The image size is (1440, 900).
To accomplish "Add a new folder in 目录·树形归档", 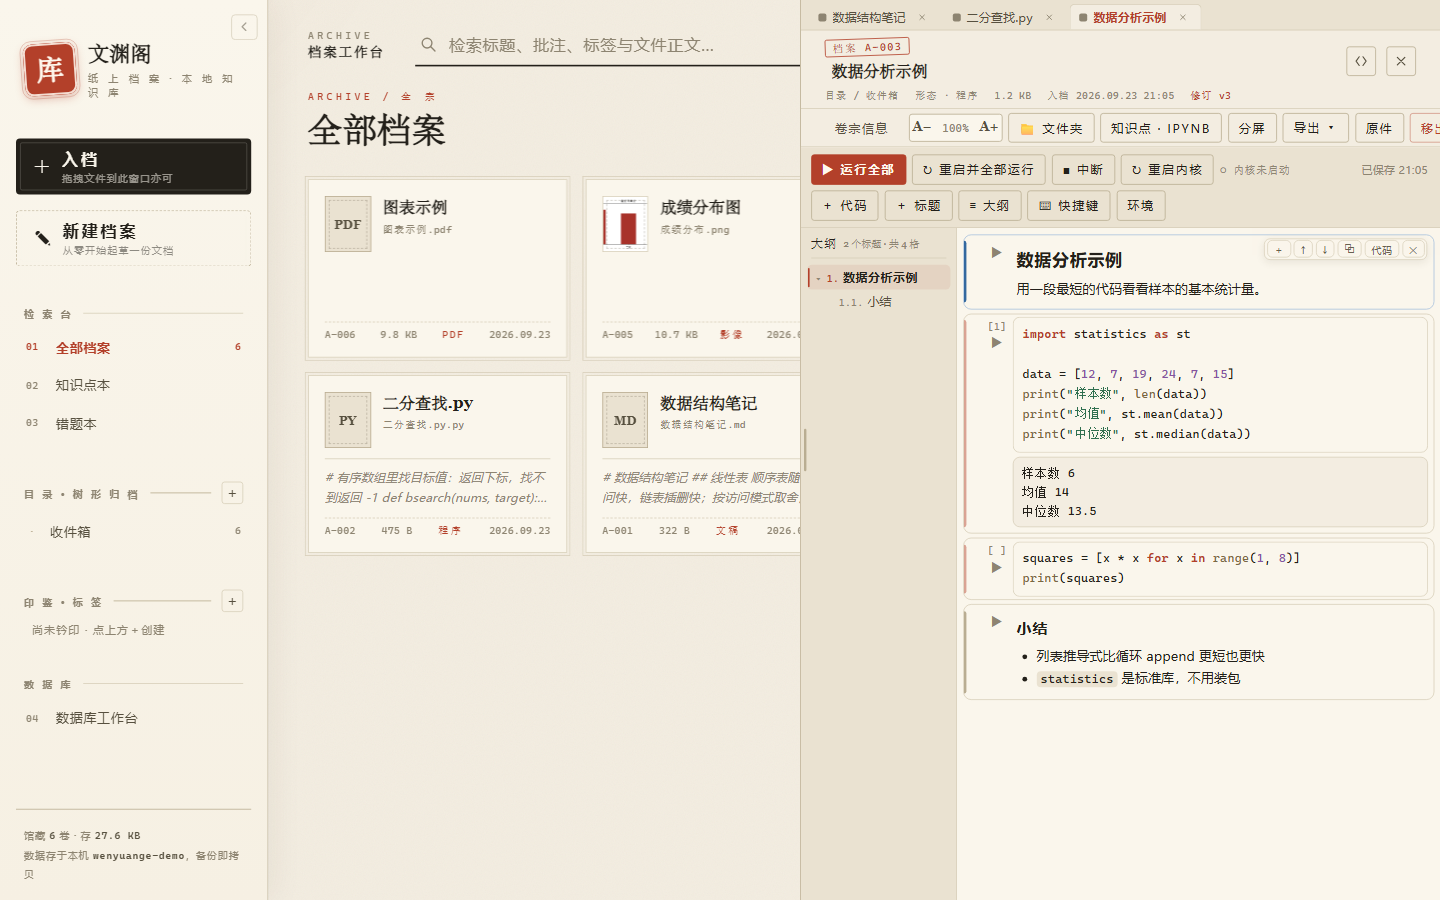I will point(232,493).
